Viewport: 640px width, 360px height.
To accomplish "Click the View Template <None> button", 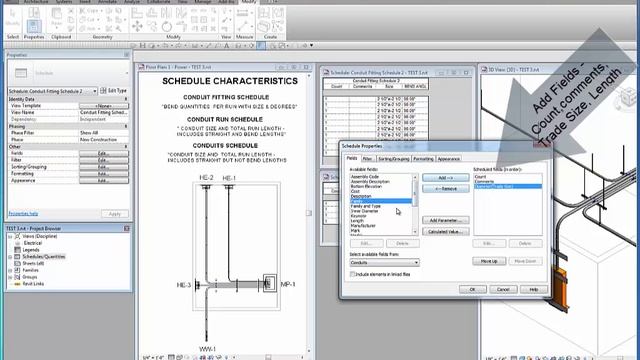I will (x=104, y=106).
